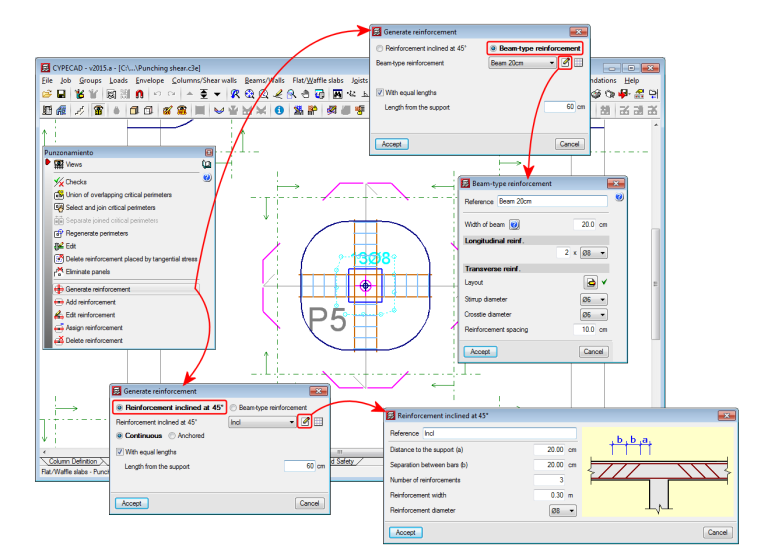Screen dimensions: 768x557
Task: Open the Help menu
Action: 632,80
